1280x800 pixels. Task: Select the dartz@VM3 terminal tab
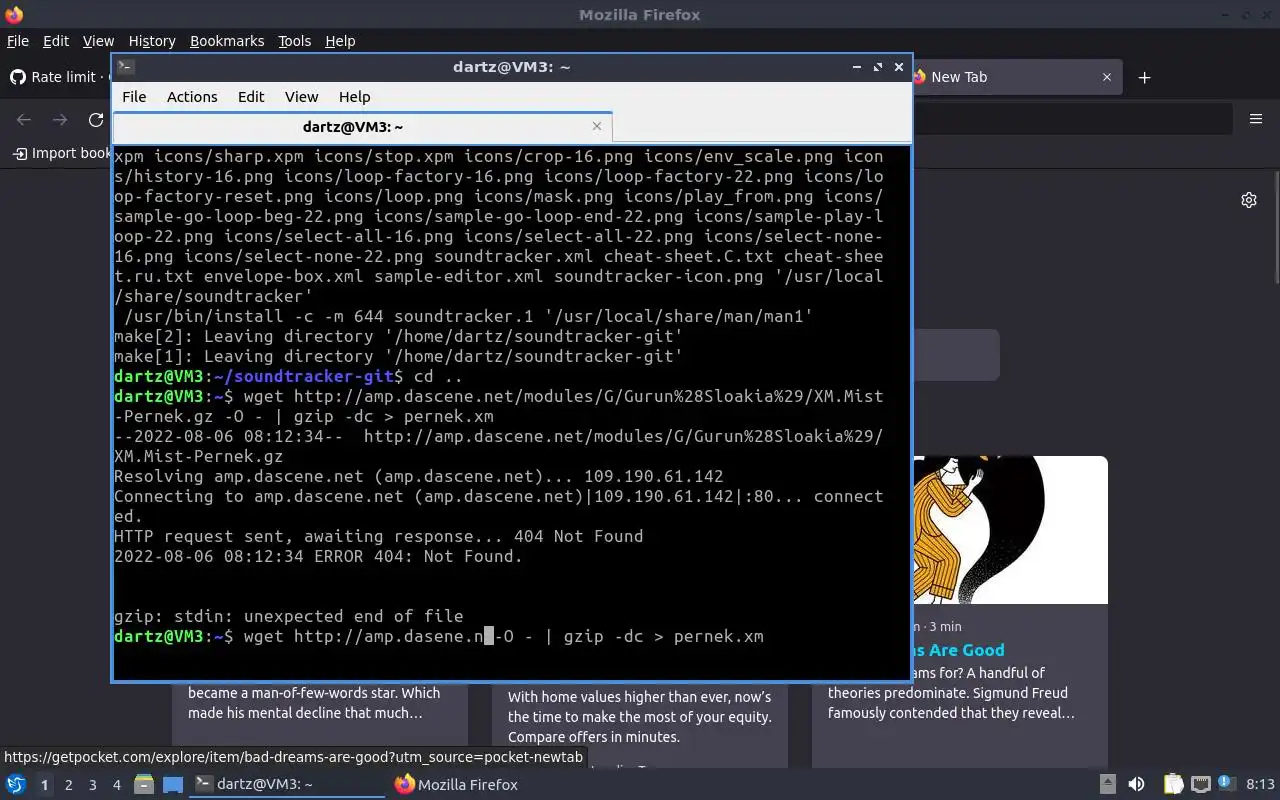click(x=362, y=127)
